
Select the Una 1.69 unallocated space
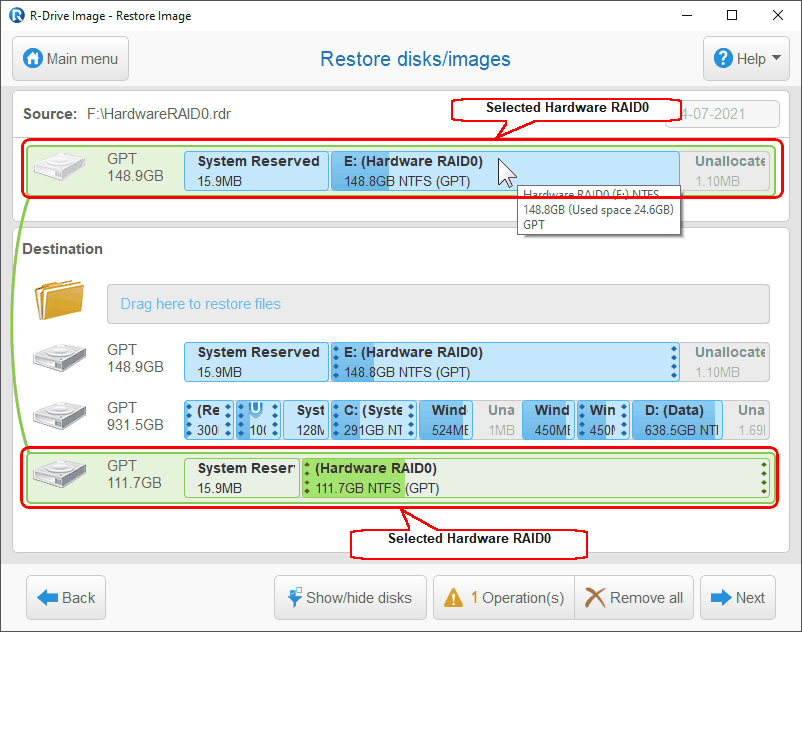pyautogui.click(x=747, y=420)
